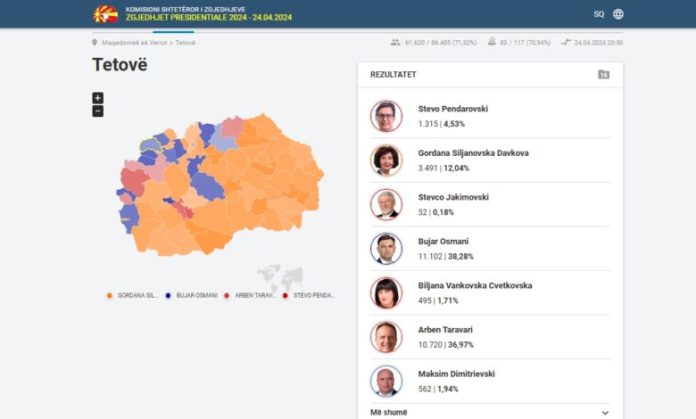Viewport: 696px width, 419px height.
Task: Click the location pin in breadcrumb
Action: [x=94, y=43]
